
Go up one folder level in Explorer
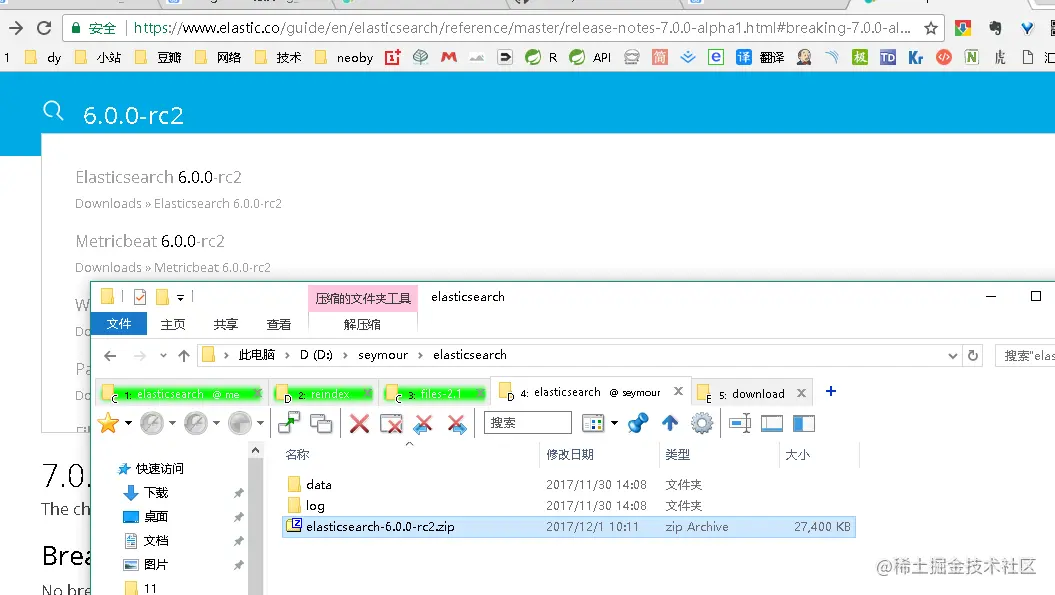[184, 355]
